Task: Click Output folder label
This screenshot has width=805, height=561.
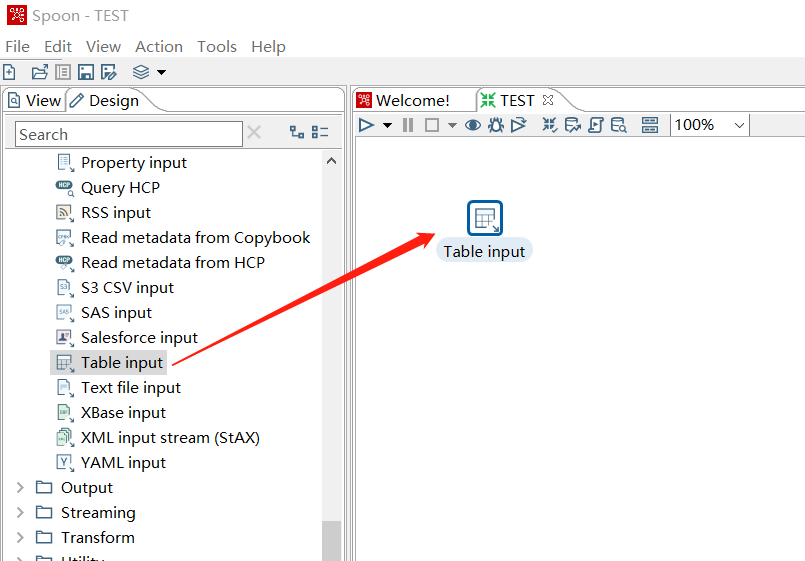Action: tap(87, 488)
